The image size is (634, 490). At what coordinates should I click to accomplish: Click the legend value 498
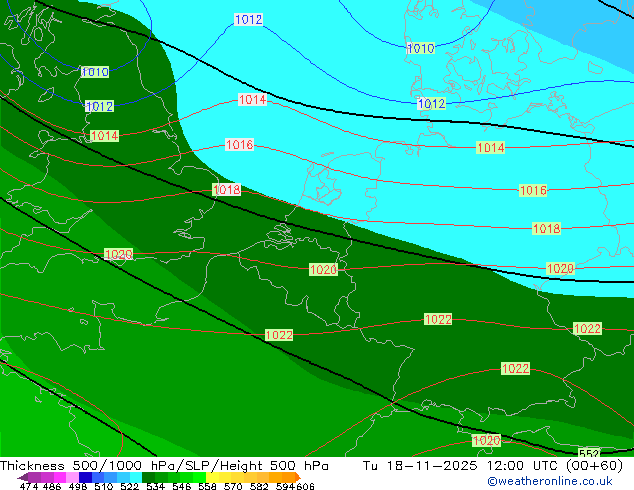(78, 486)
